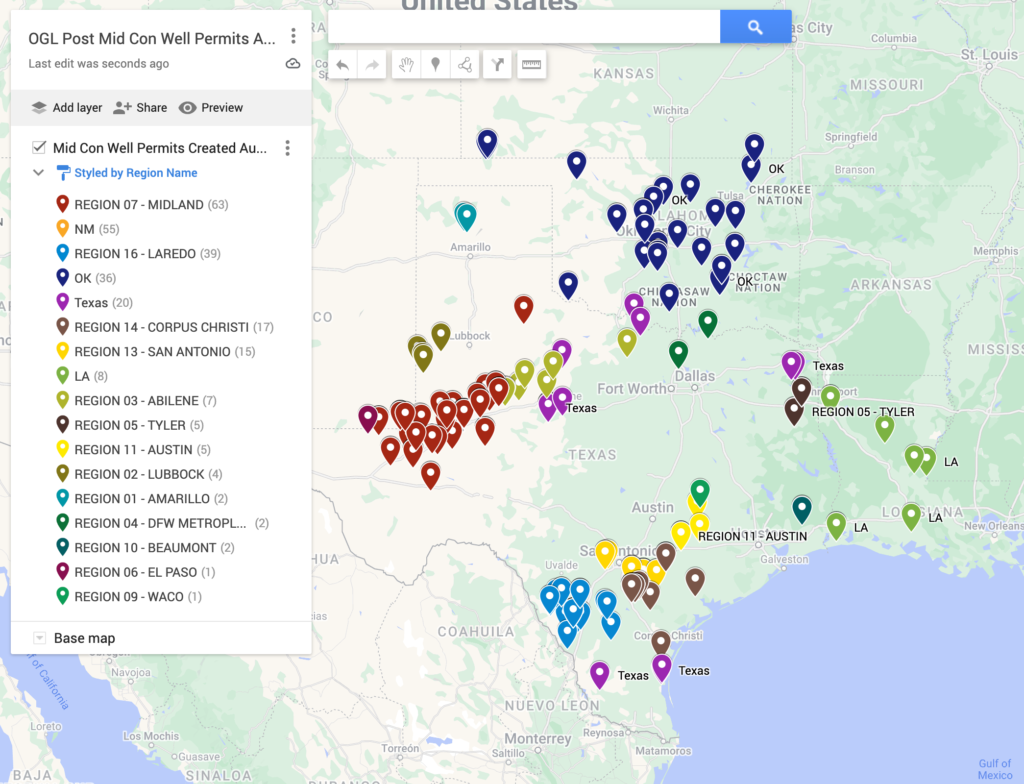Select the Draw a line tool
Viewport: 1024px width, 784px height.
pos(462,65)
